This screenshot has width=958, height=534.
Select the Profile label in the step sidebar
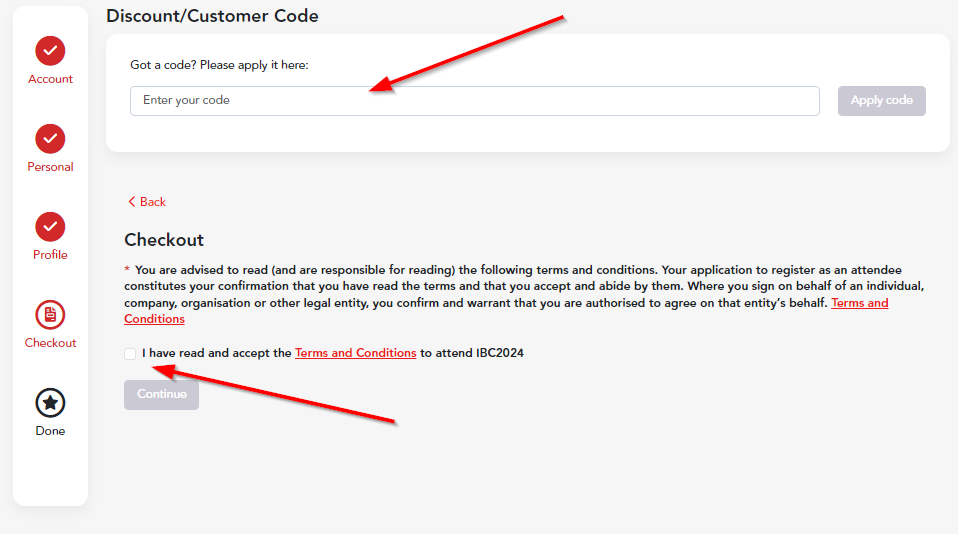click(x=50, y=255)
